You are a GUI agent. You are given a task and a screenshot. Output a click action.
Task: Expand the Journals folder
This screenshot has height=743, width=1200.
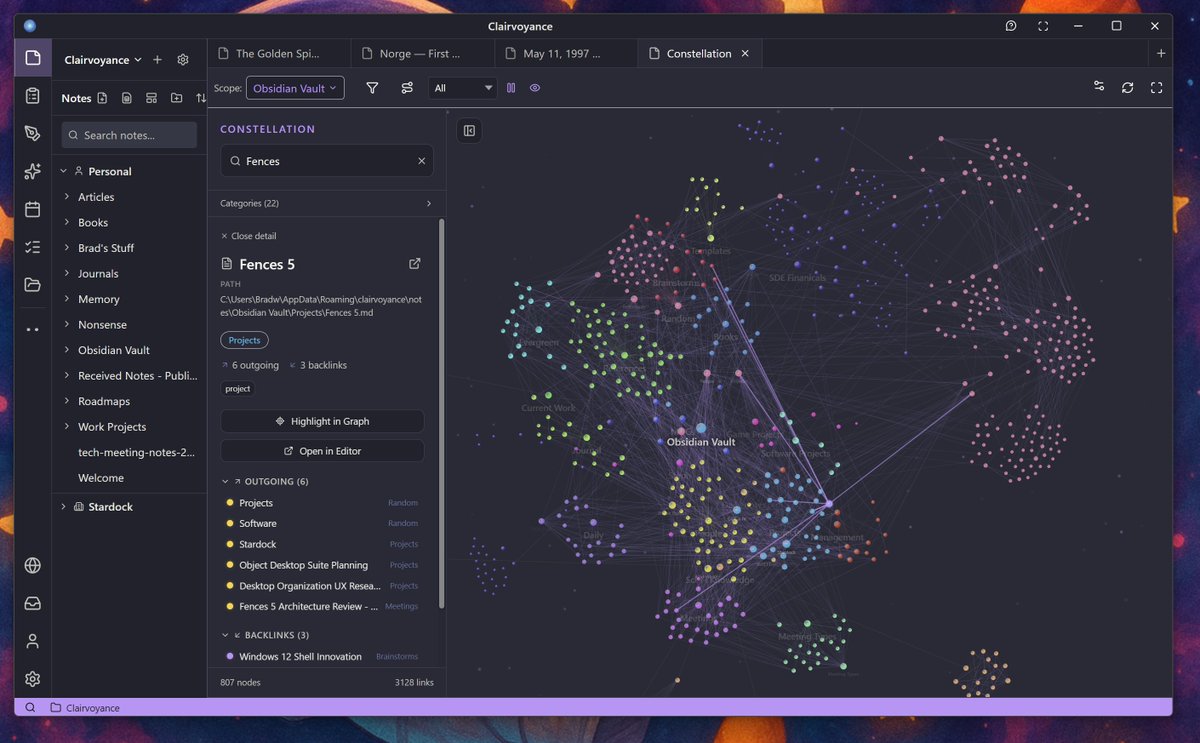click(x=67, y=274)
